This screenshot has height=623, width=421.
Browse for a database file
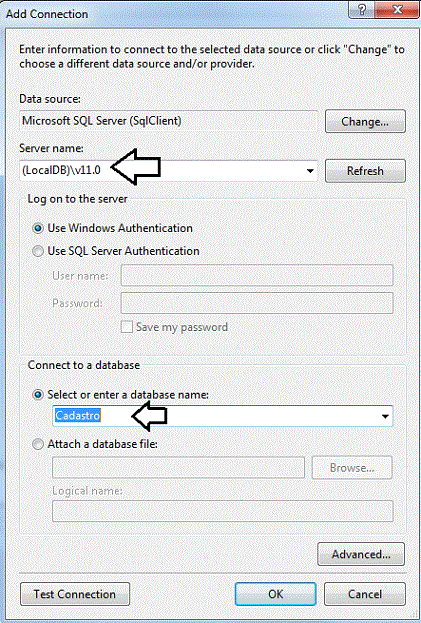(x=352, y=468)
